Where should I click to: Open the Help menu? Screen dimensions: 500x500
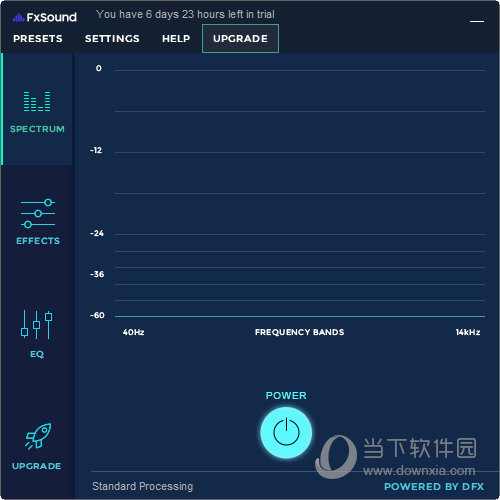(x=176, y=39)
